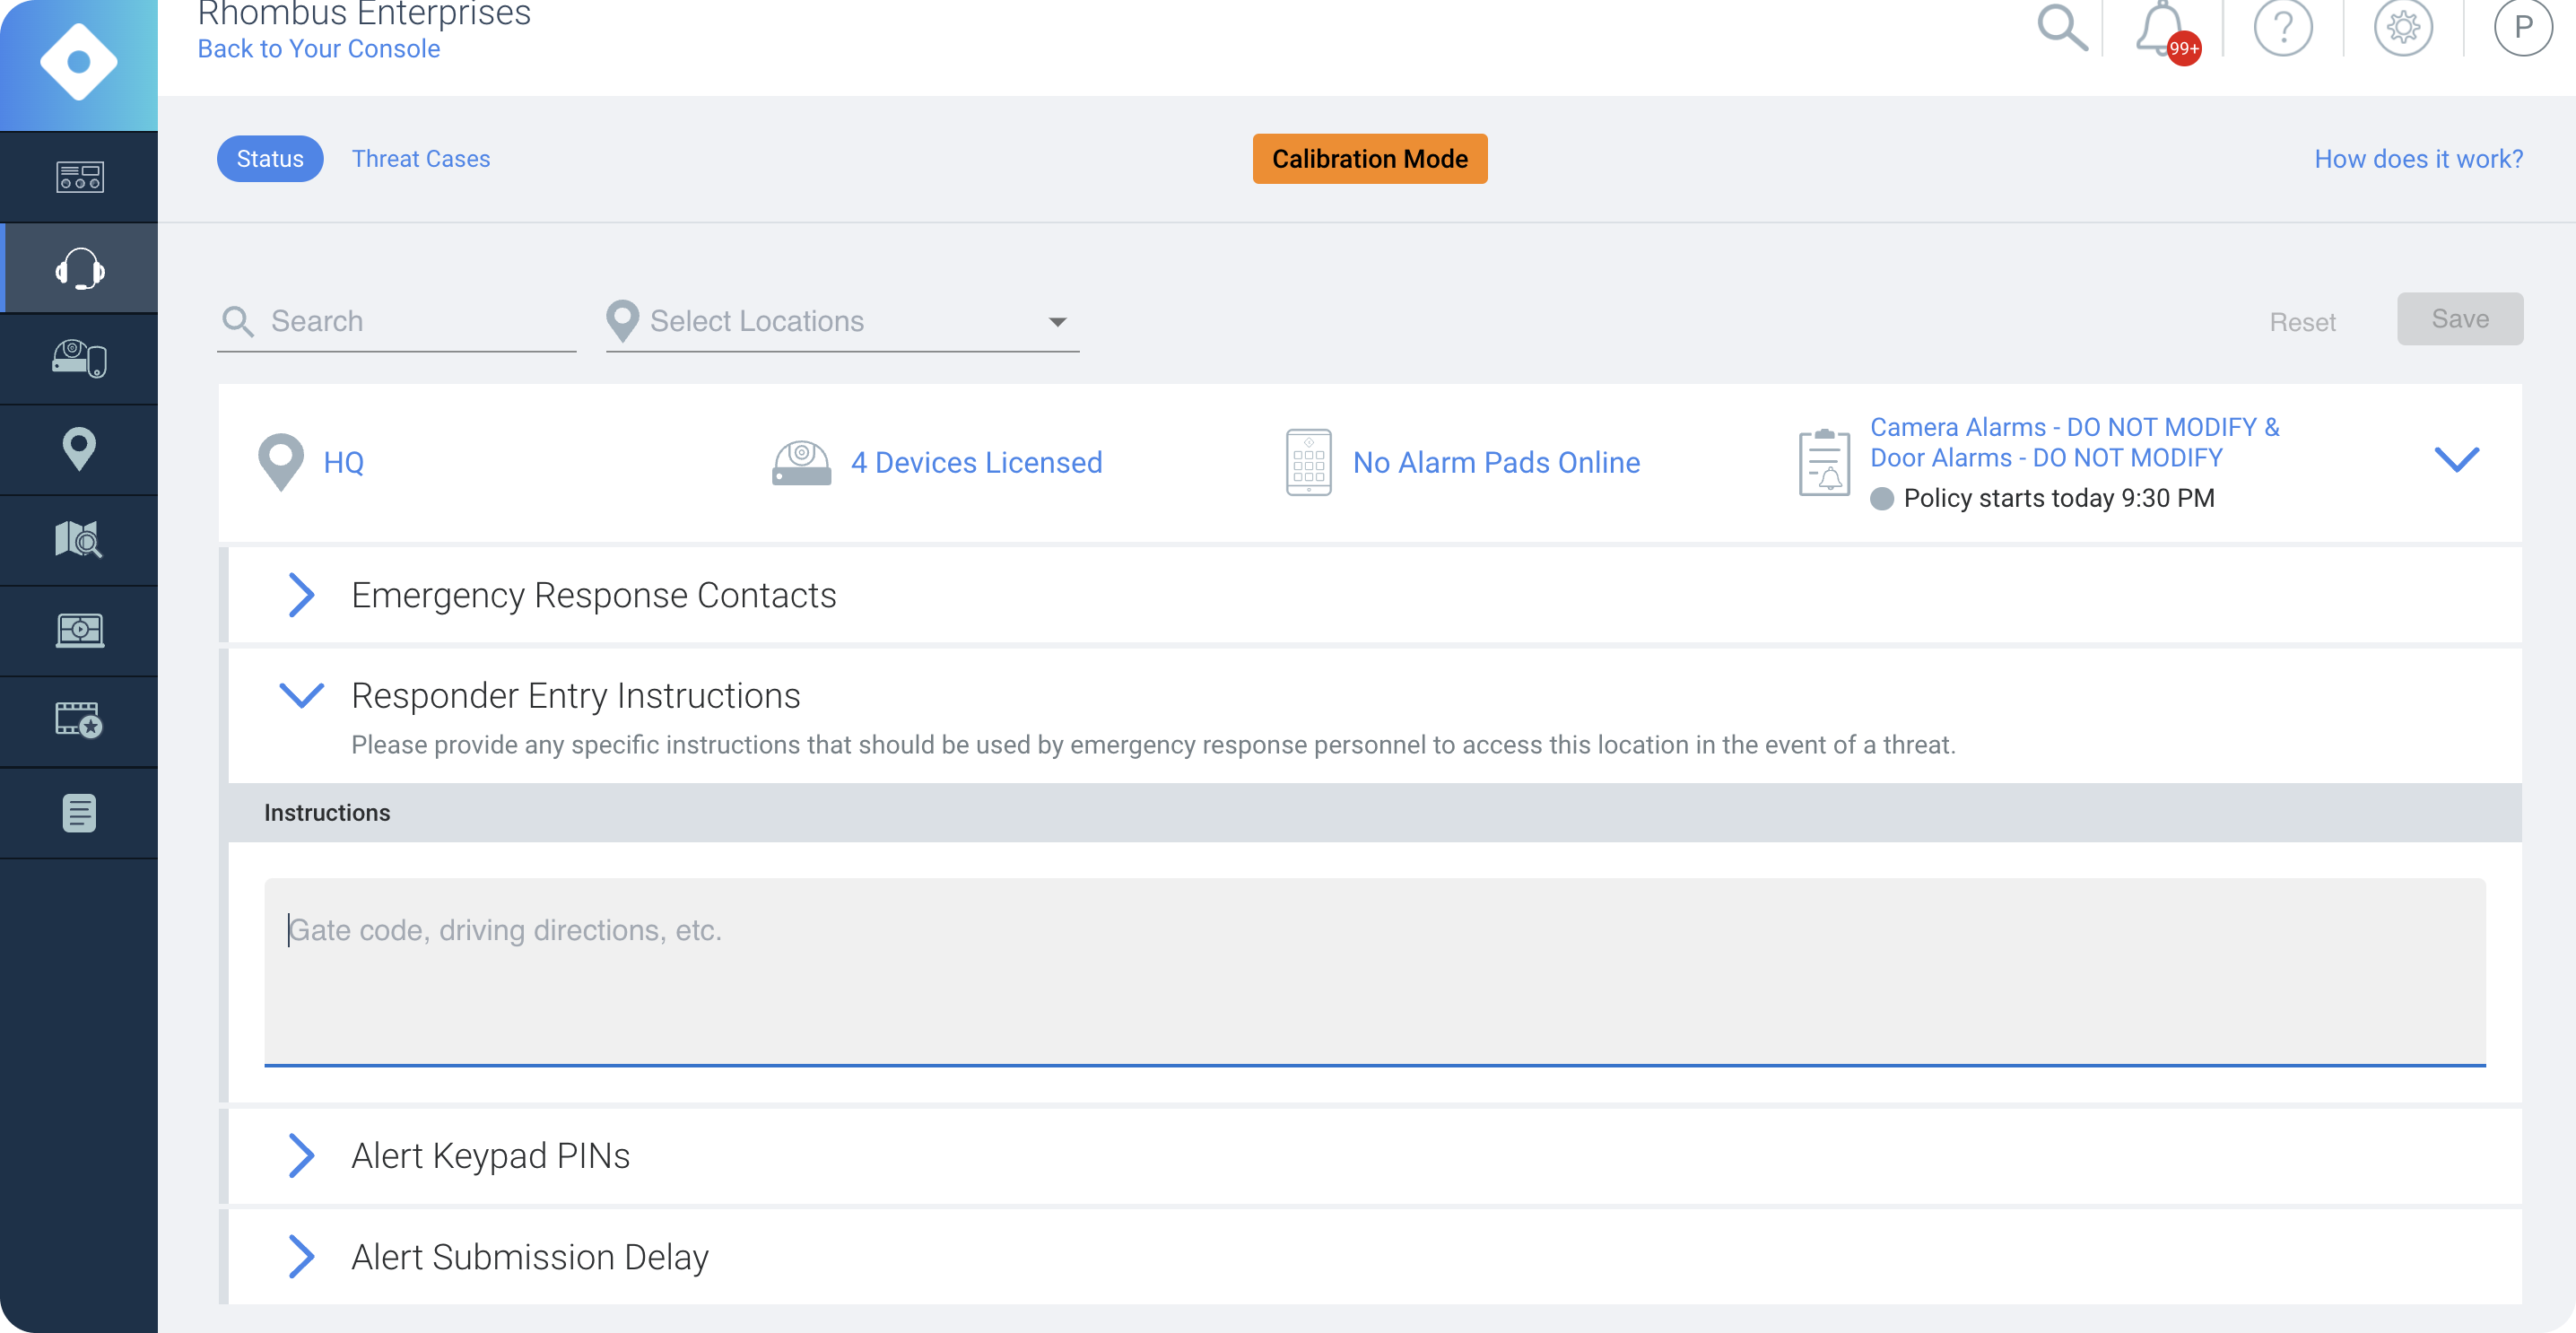Click the help question mark icon
Viewport: 2576px width, 1333px height.
pyautogui.click(x=2282, y=28)
